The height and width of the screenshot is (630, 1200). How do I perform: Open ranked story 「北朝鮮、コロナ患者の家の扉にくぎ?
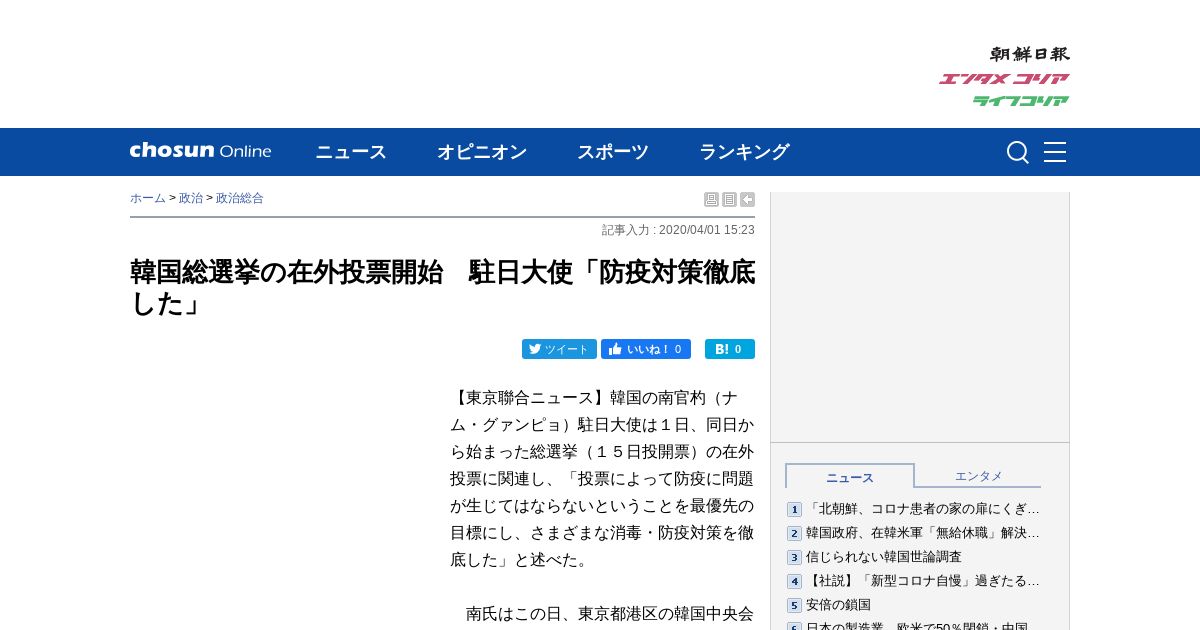click(923, 509)
